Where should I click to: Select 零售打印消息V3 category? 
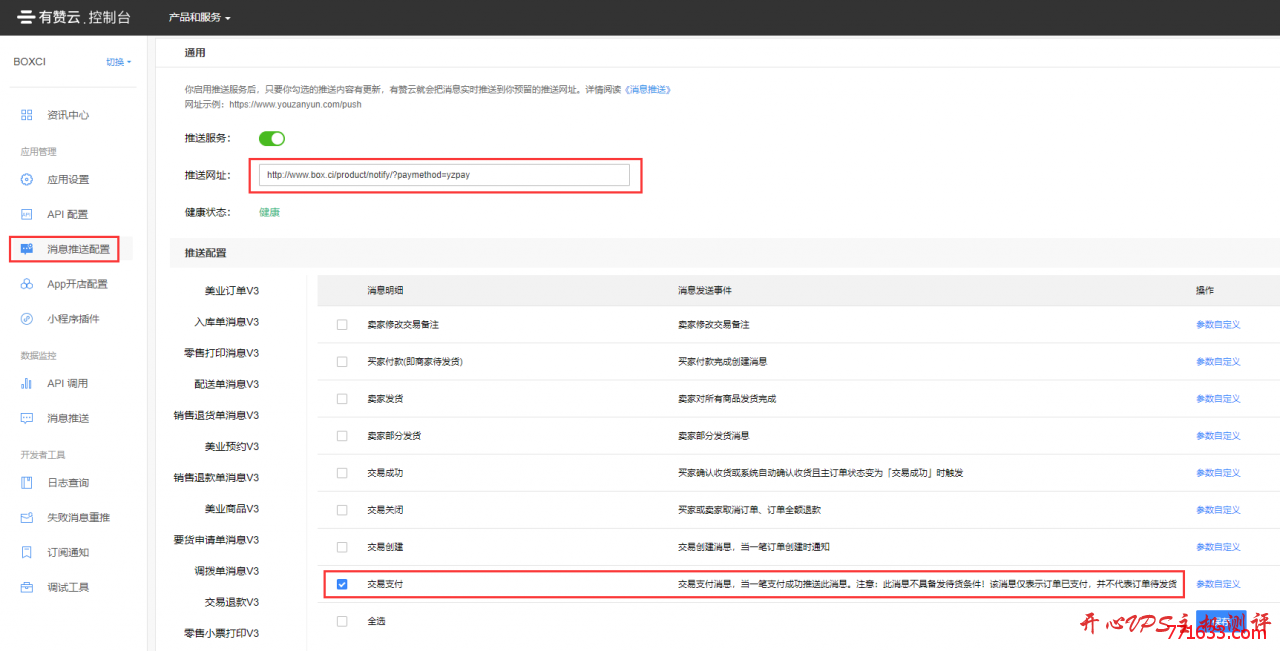click(221, 353)
